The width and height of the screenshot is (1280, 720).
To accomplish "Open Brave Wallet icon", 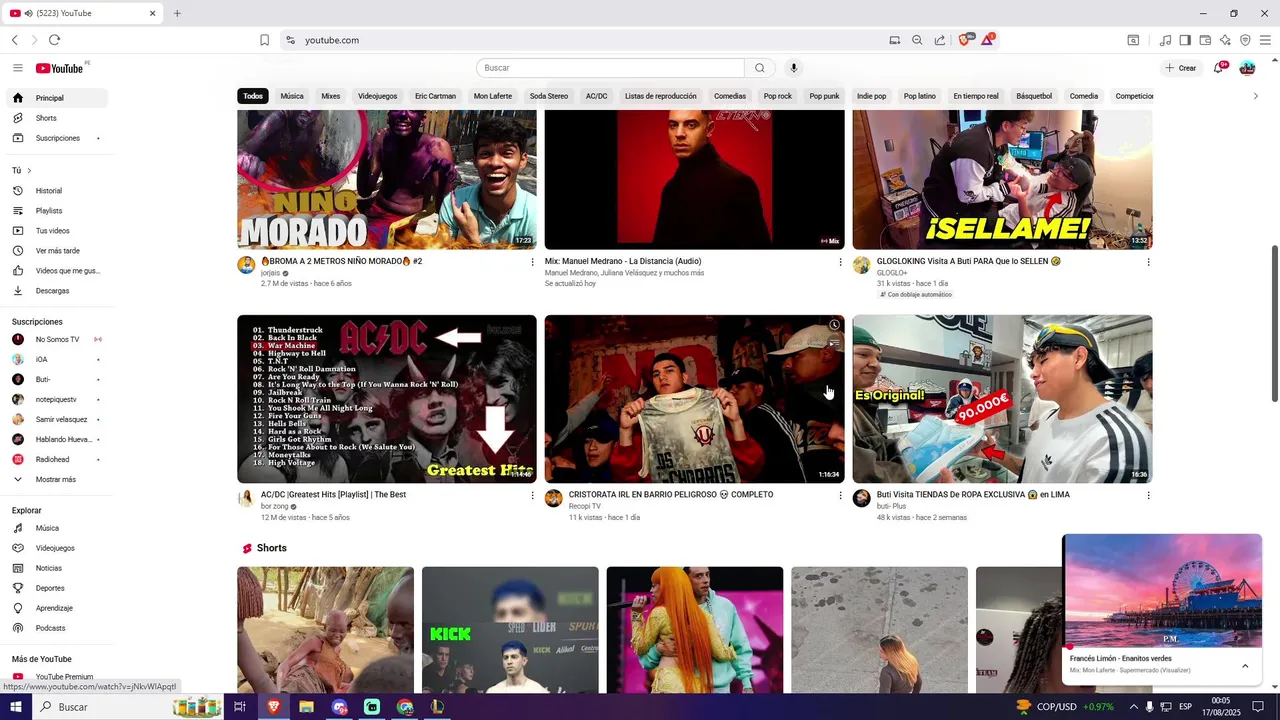I will [1205, 40].
